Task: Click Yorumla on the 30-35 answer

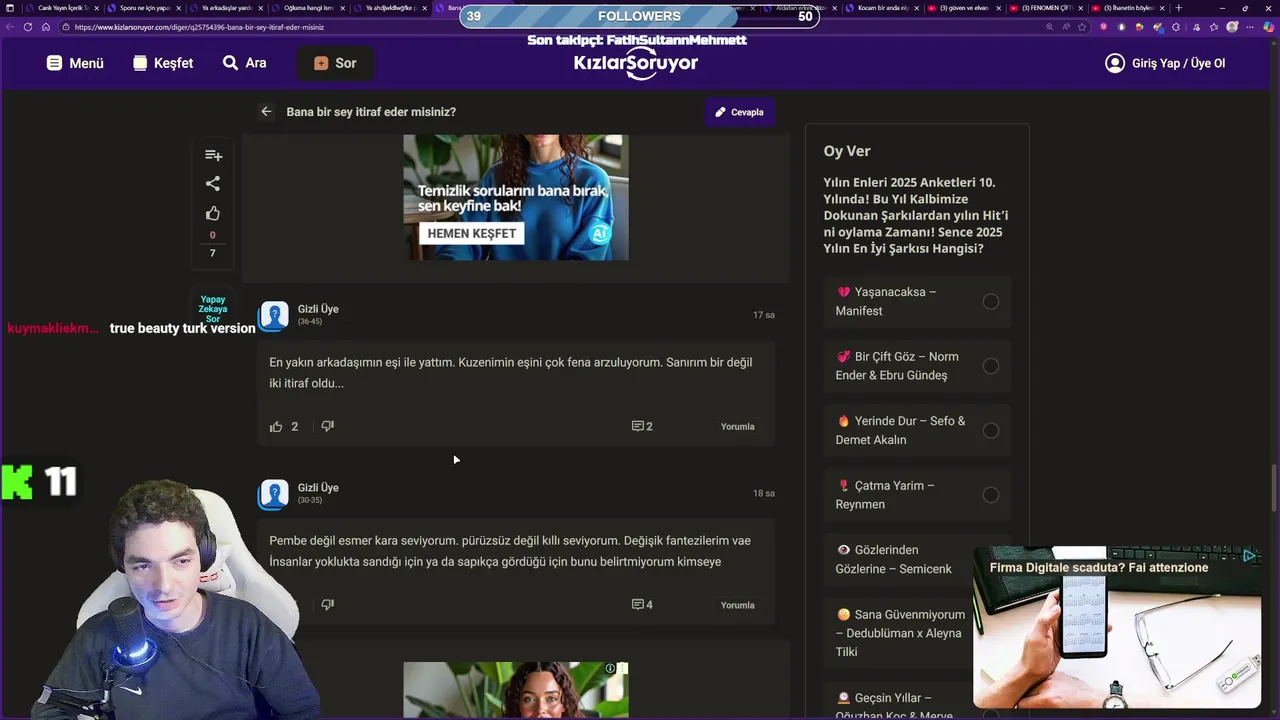Action: 738,605
